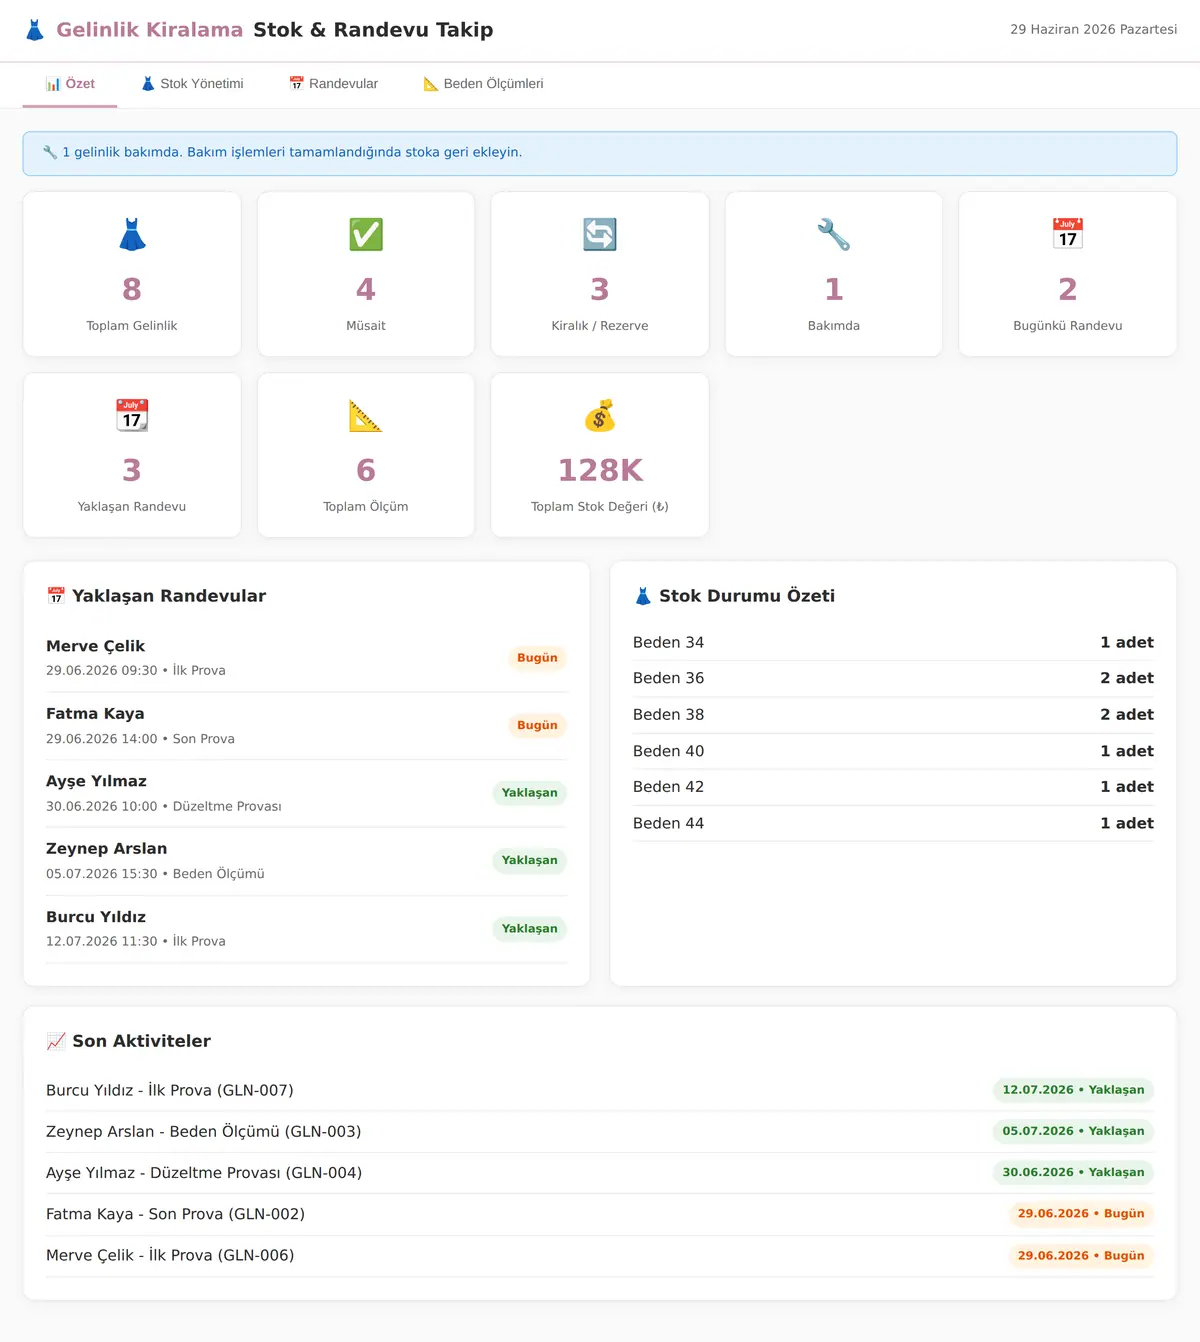Screen dimensions: 1200x1342
Task: Click the 'Burcu Yıldız - İlk Prova (GLN-007)' activity
Action: pos(170,1090)
